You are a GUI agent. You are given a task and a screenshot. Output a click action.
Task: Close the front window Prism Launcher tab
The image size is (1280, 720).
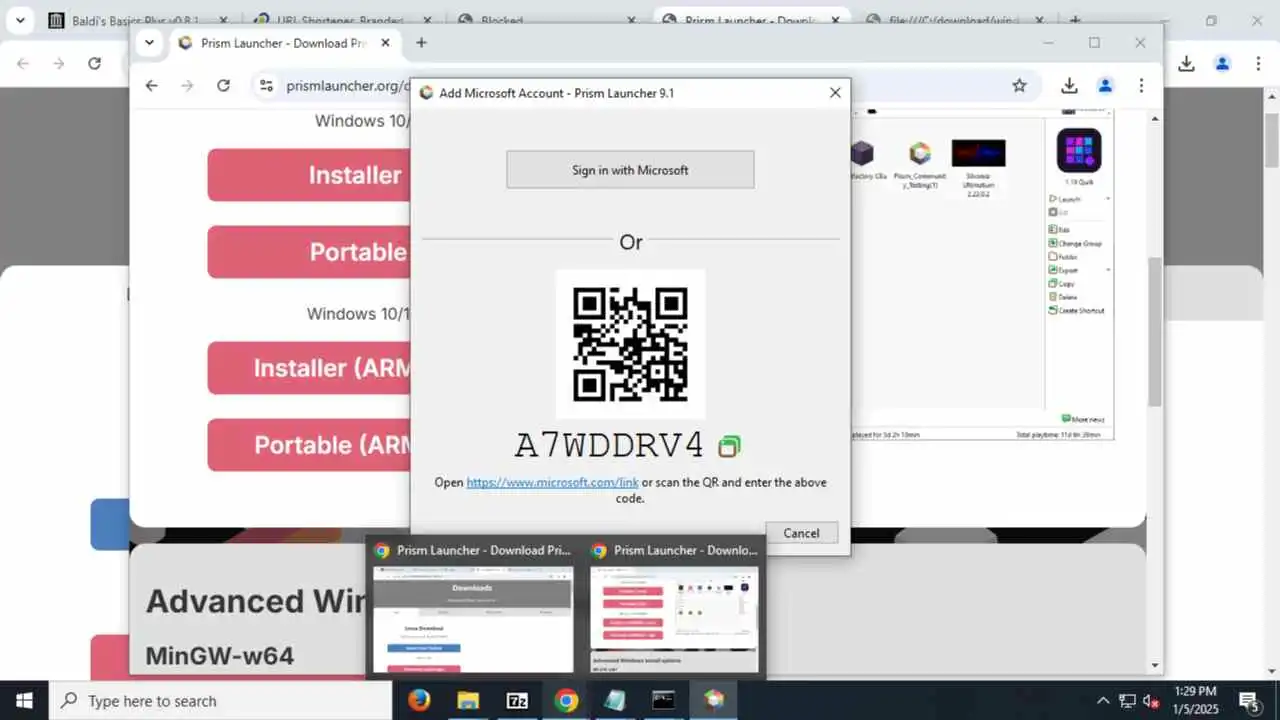coord(385,43)
